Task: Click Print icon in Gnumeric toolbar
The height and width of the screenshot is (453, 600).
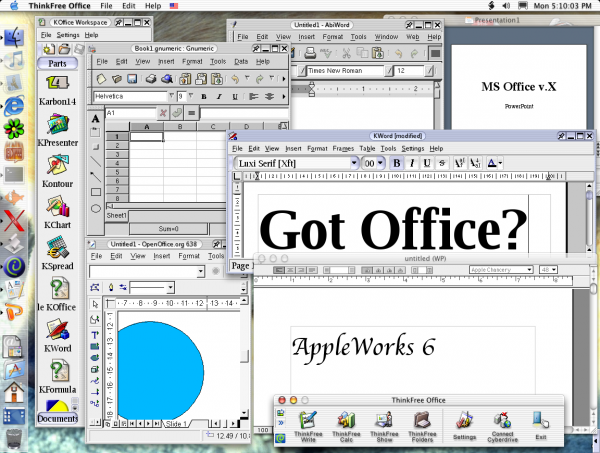Action: pyautogui.click(x=151, y=79)
